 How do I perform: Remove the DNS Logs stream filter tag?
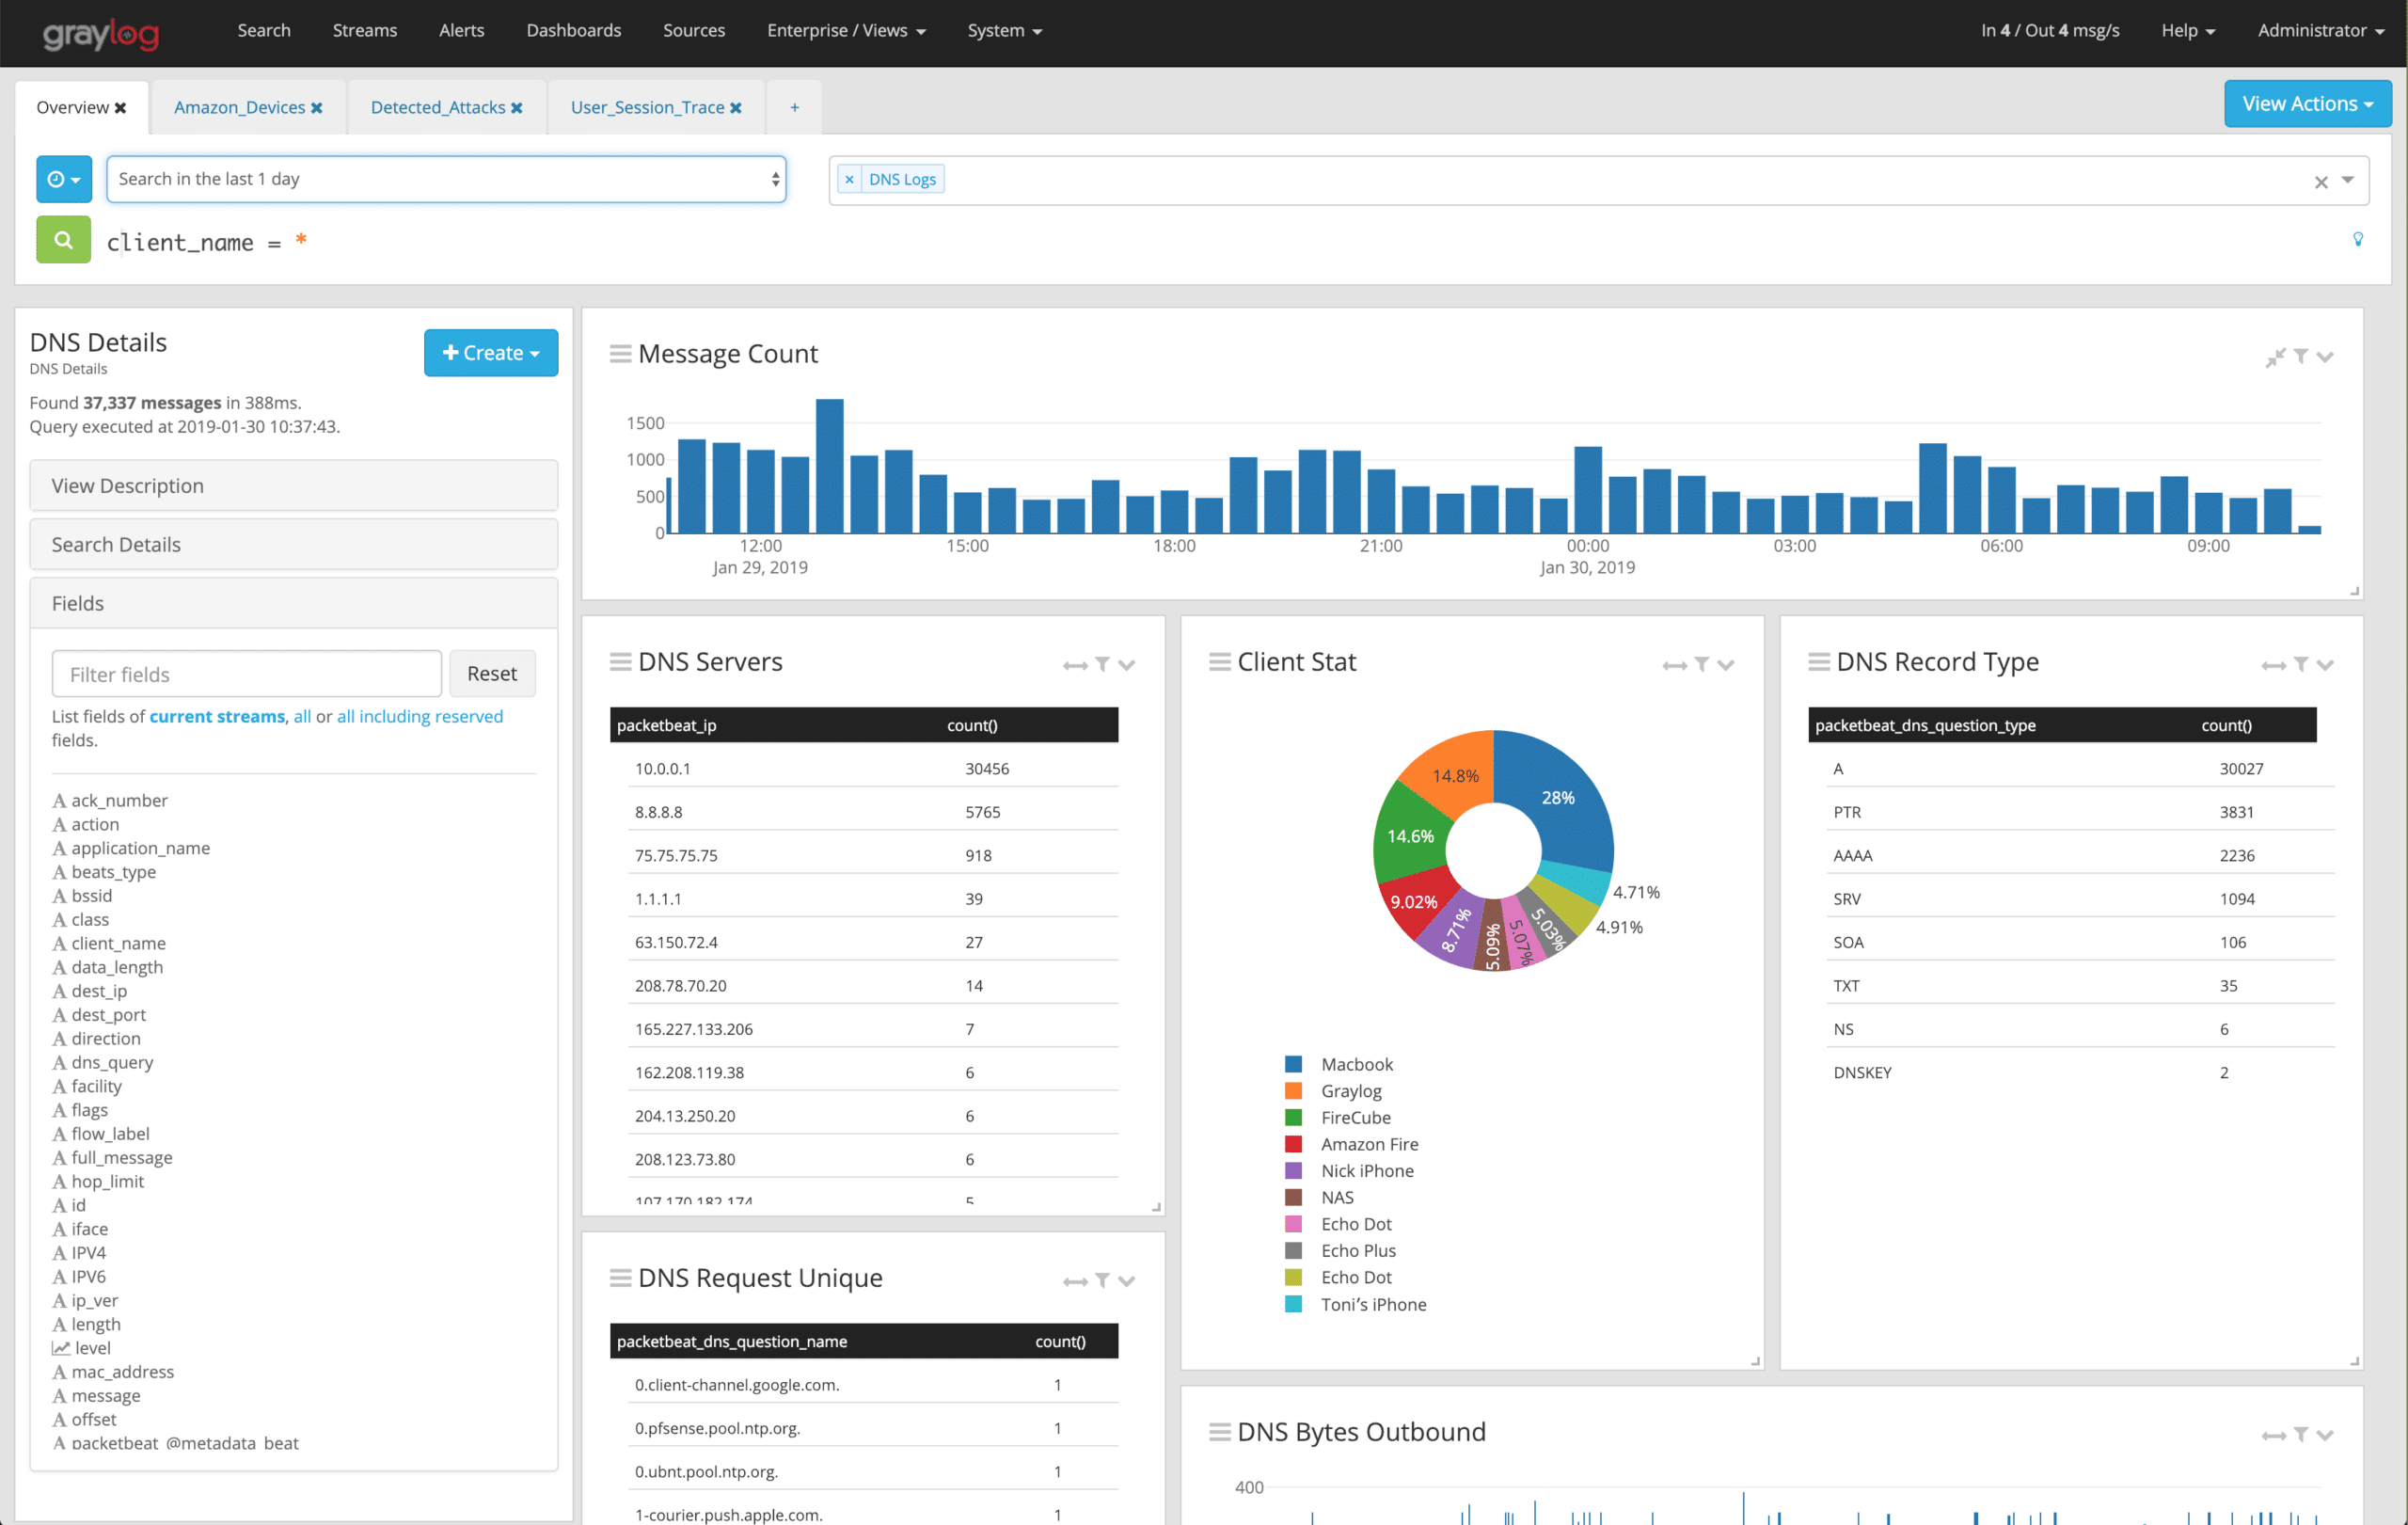tap(849, 179)
